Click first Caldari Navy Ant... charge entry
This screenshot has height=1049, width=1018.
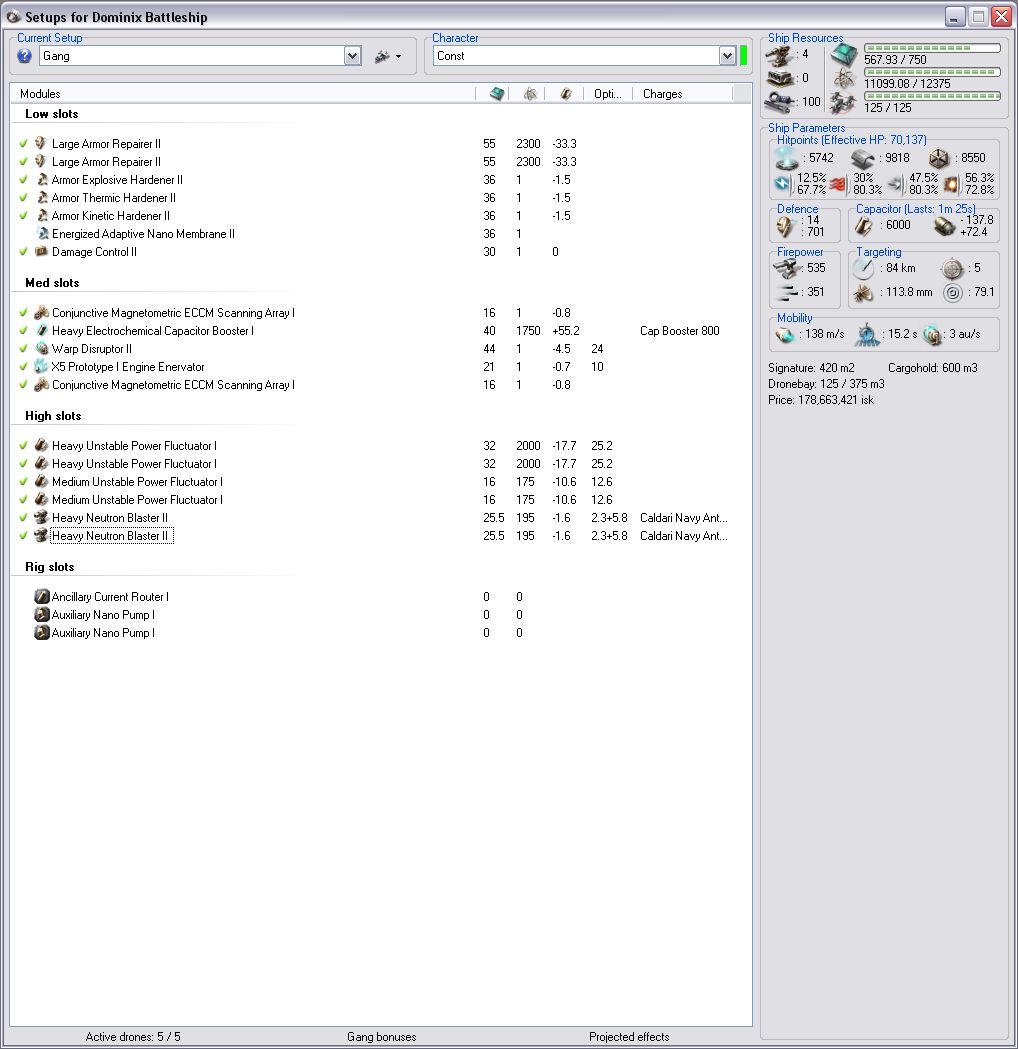(x=684, y=518)
